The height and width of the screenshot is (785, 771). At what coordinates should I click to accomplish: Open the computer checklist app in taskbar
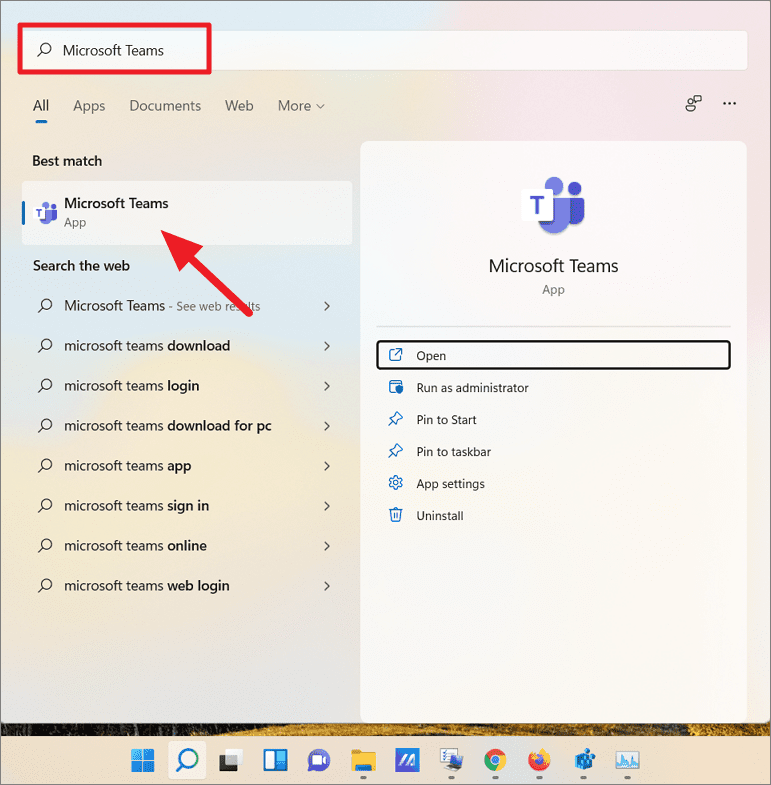pos(452,759)
